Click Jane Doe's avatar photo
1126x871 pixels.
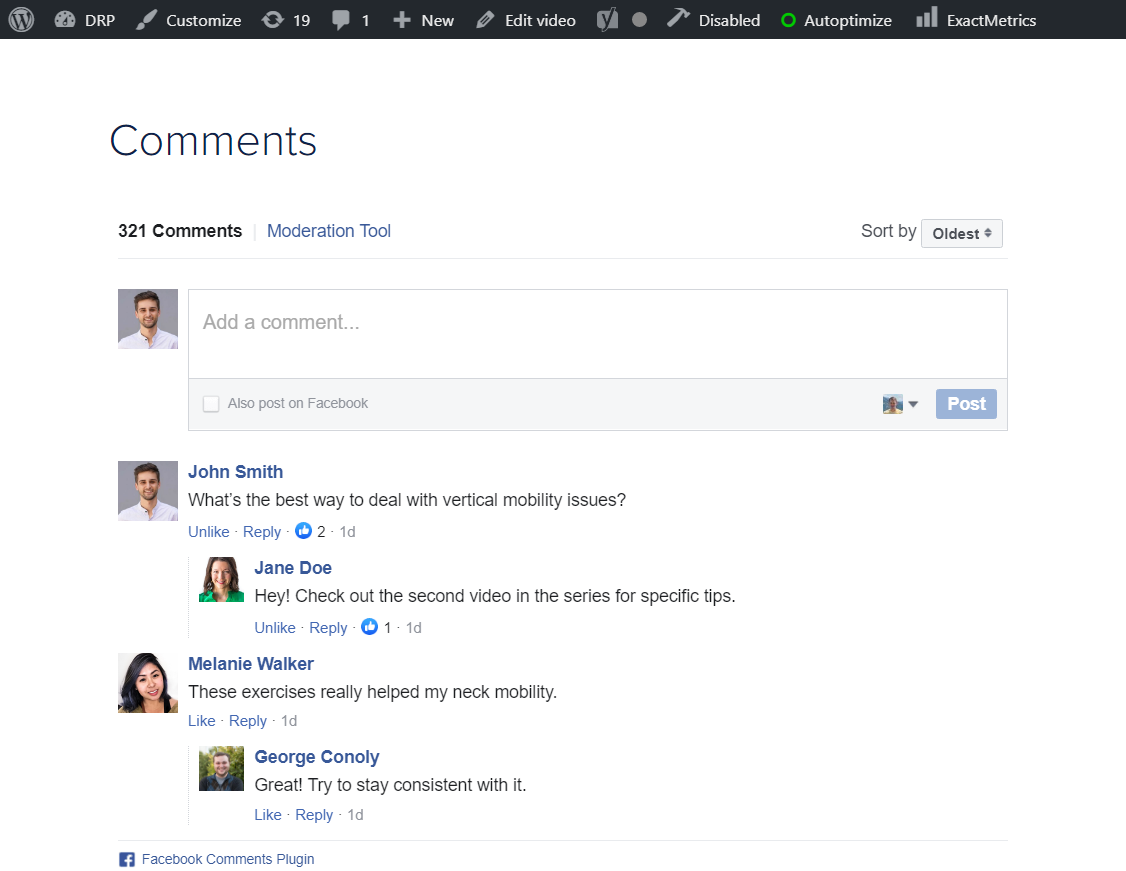tap(221, 579)
